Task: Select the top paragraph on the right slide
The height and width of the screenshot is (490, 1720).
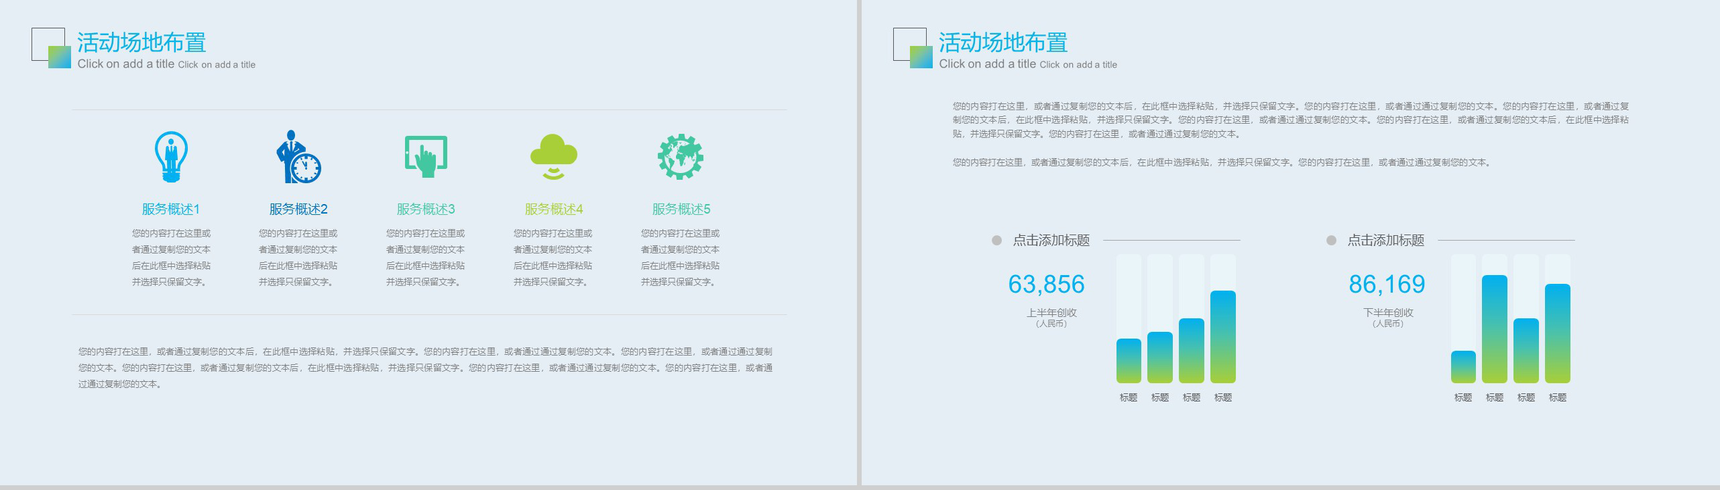Action: coord(1291,120)
